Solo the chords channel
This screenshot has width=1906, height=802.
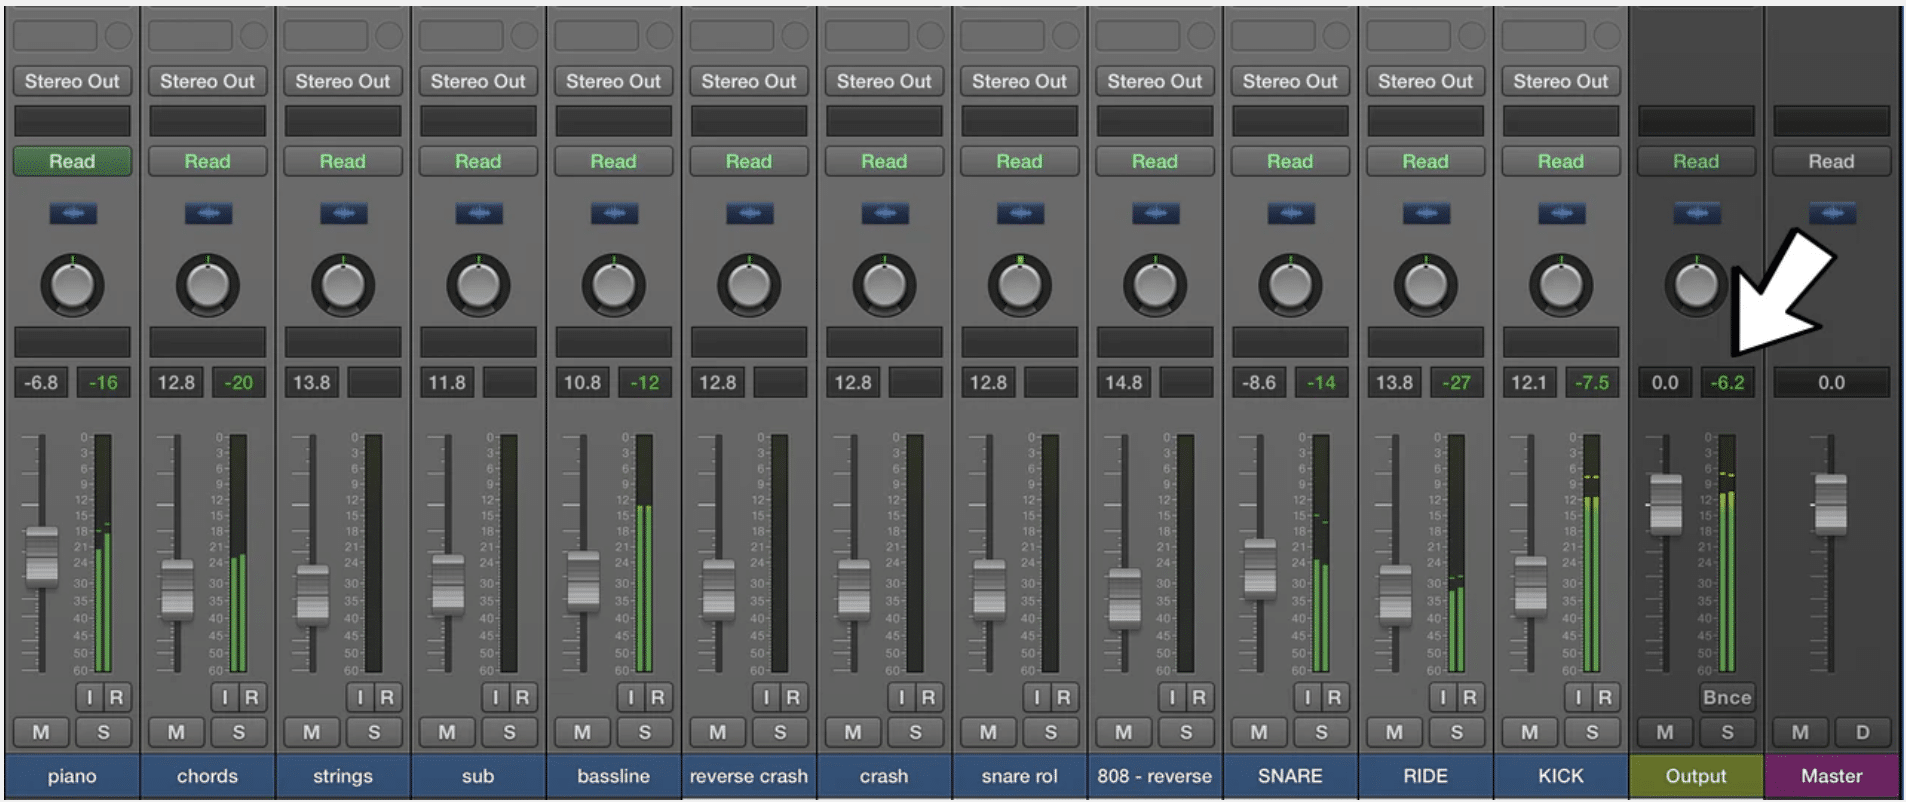coord(239,732)
